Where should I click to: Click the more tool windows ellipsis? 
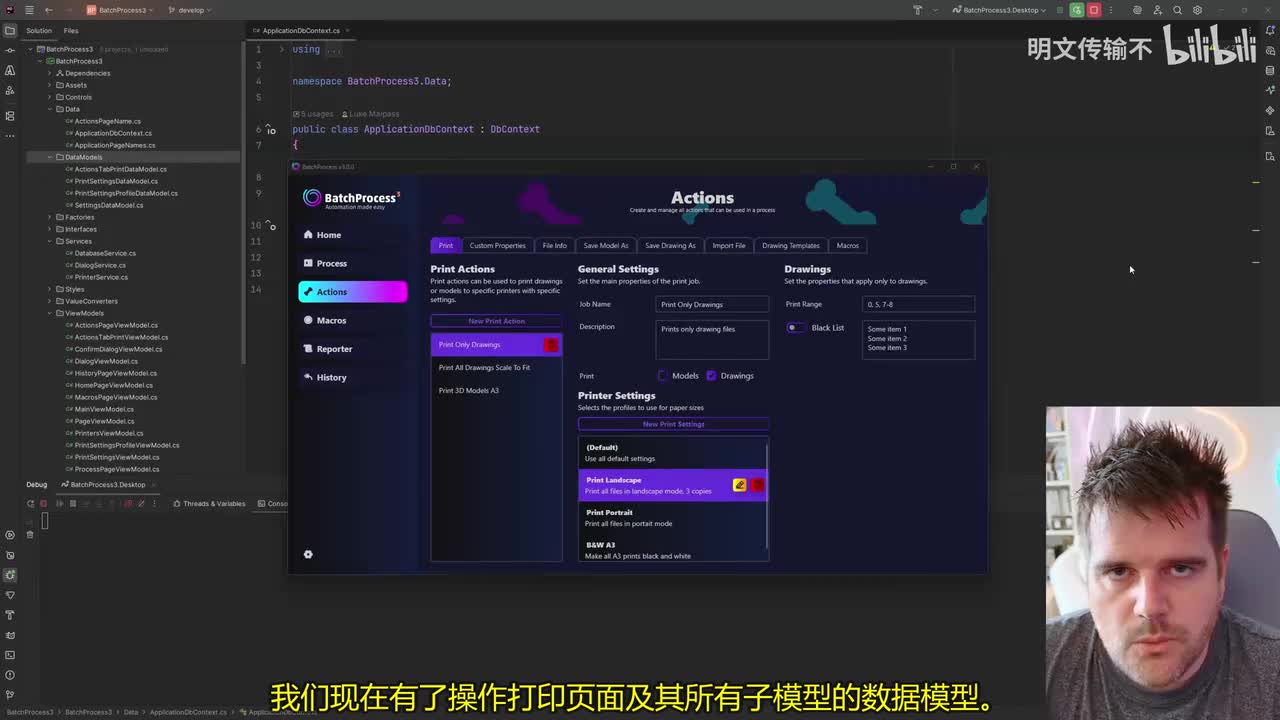pyautogui.click(x=10, y=135)
